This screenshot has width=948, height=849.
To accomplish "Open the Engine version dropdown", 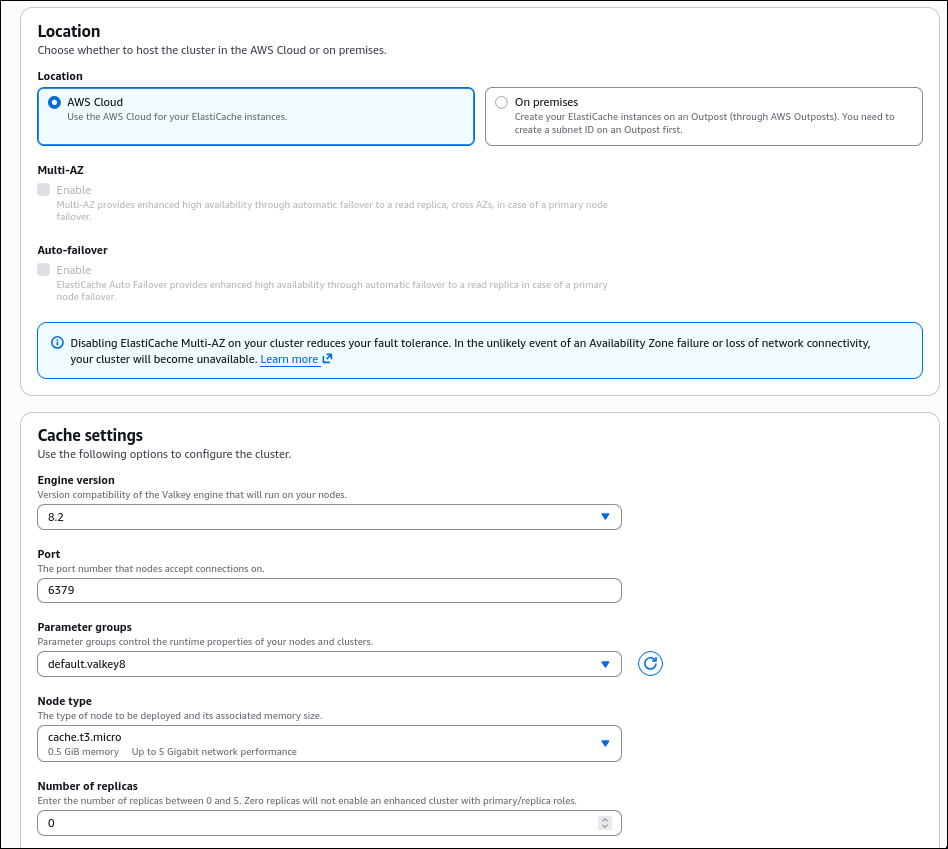I will click(x=329, y=517).
